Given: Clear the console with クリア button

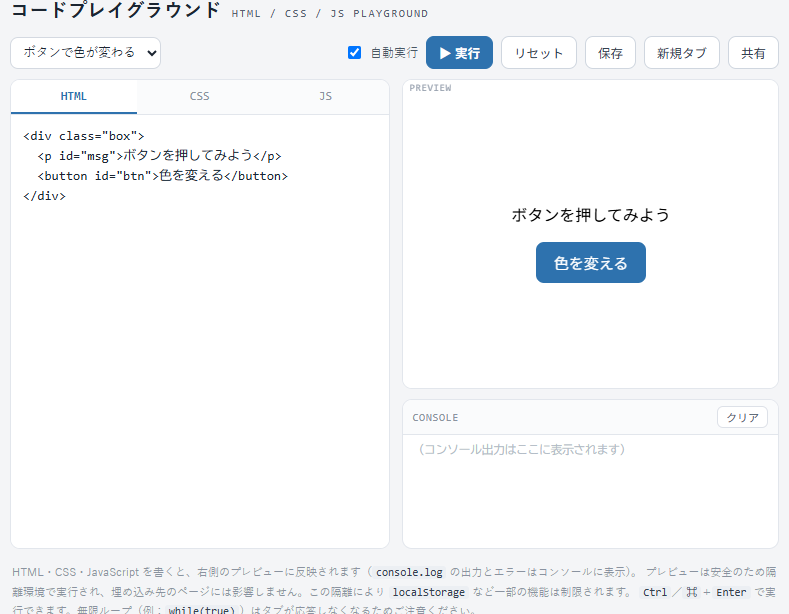Looking at the screenshot, I should tap(742, 417).
